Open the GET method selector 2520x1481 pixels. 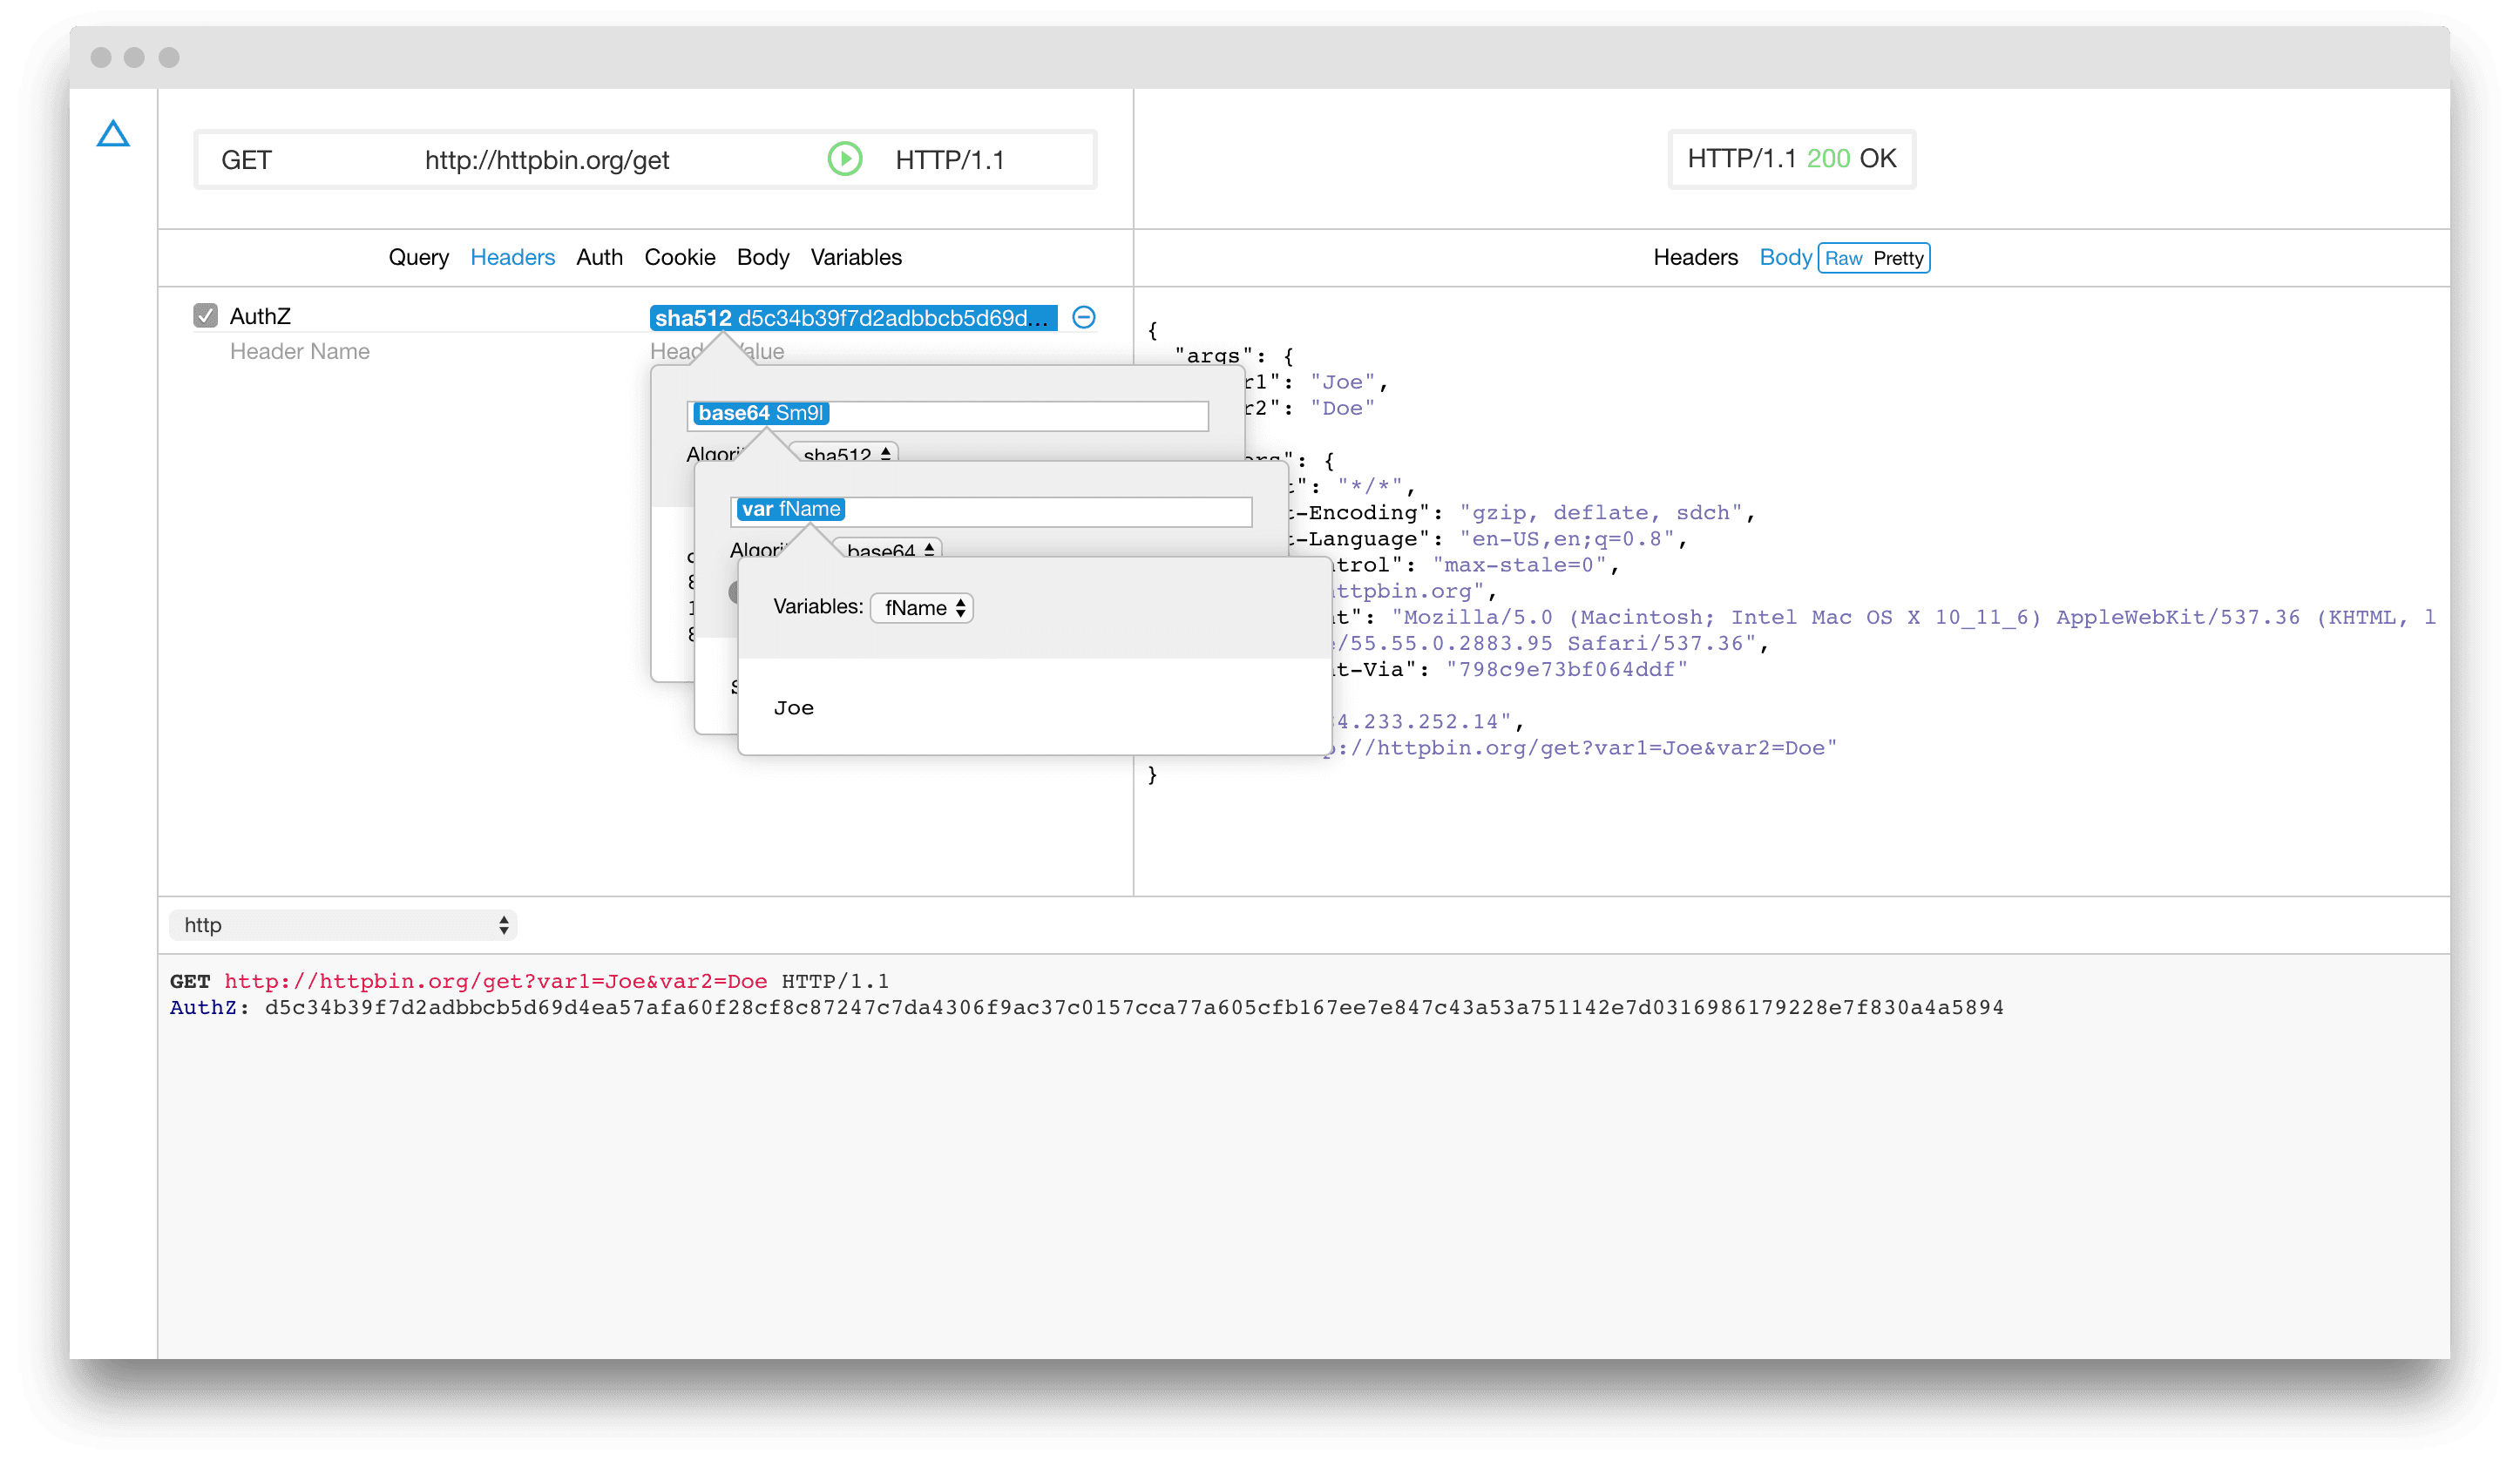click(x=246, y=160)
